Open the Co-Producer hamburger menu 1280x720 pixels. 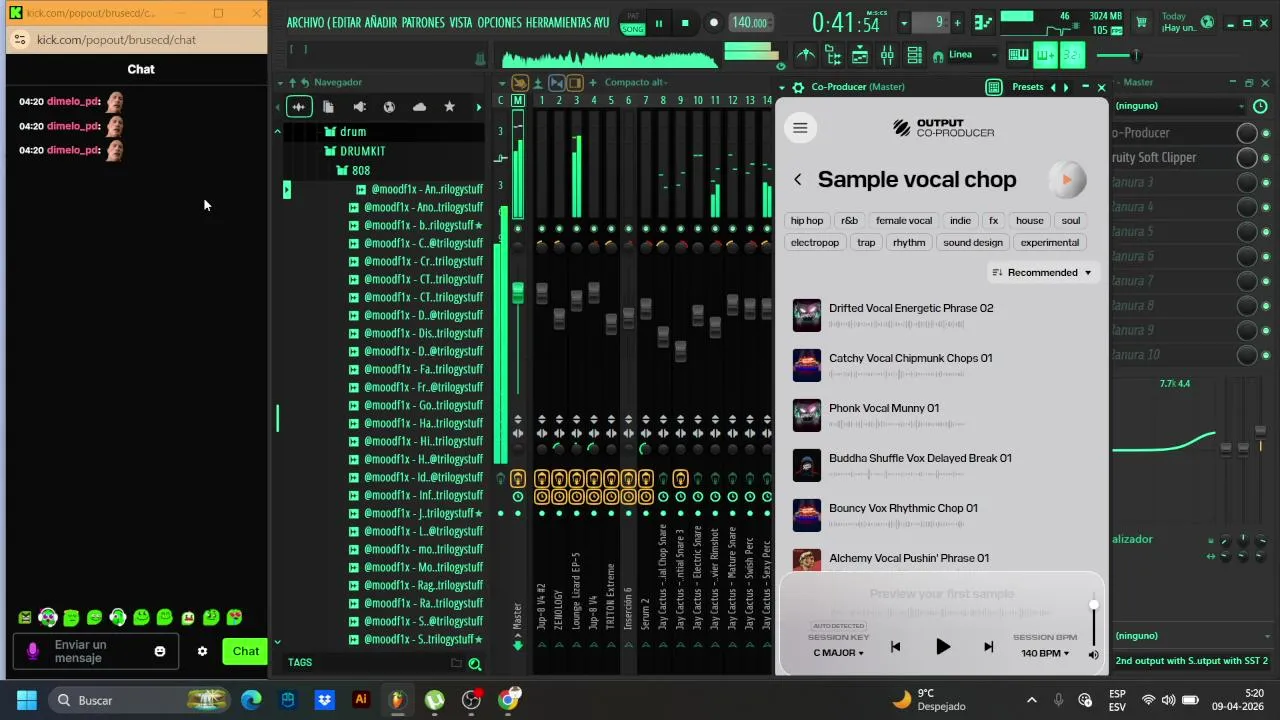tap(799, 127)
